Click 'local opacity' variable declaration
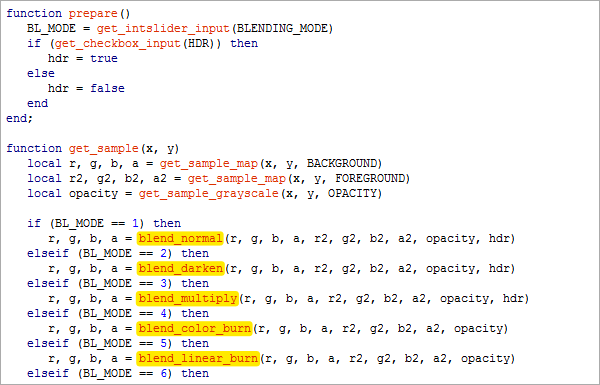 click(x=73, y=193)
